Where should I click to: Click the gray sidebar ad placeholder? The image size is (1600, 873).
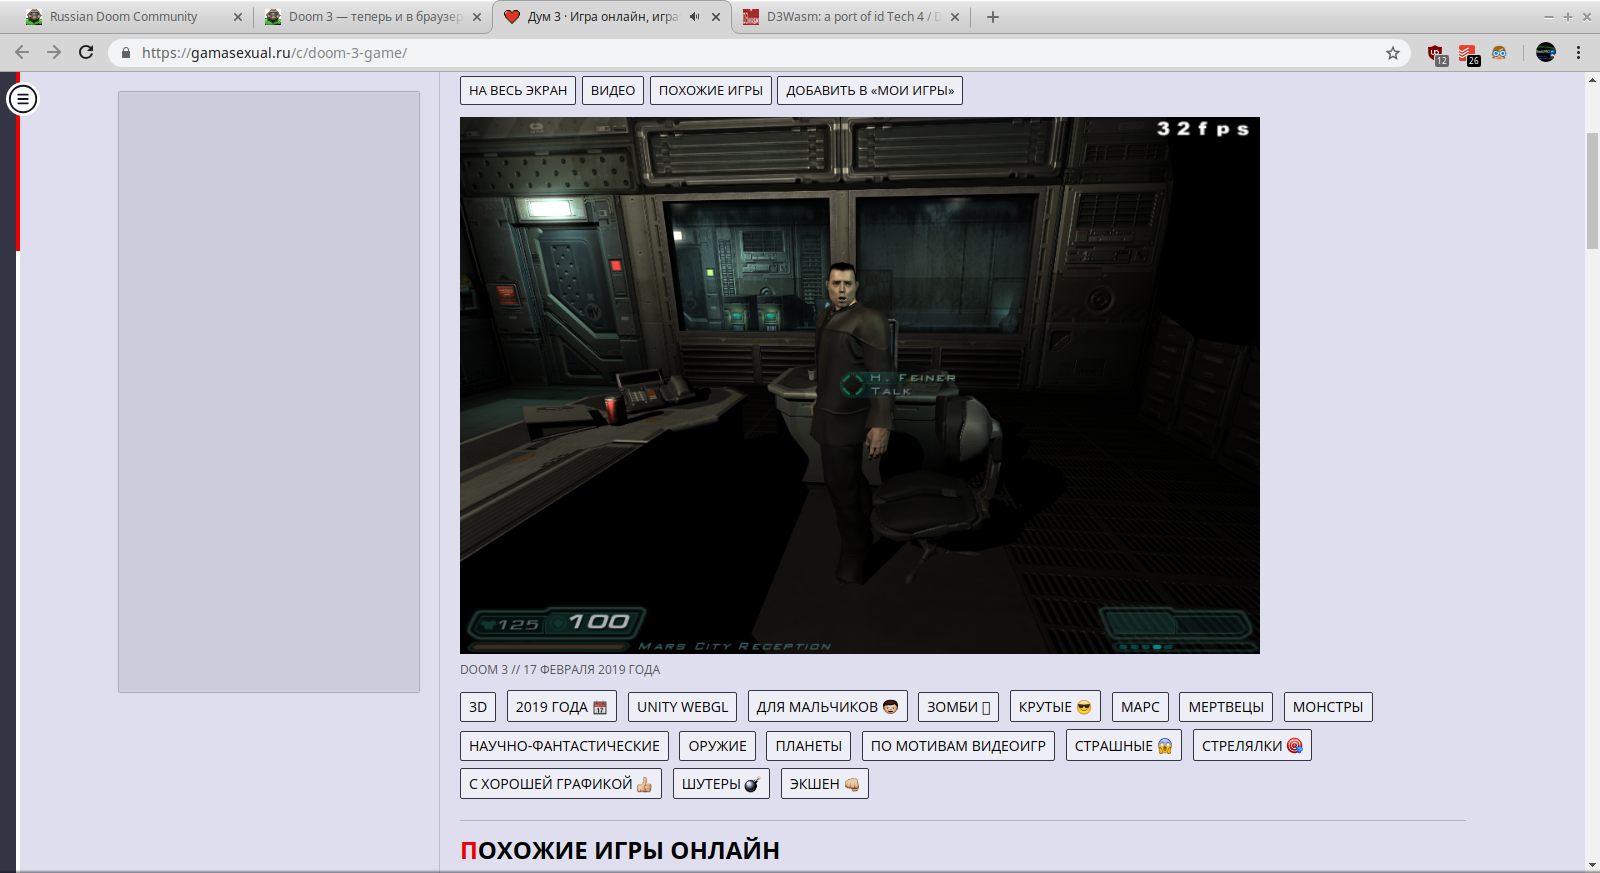269,392
